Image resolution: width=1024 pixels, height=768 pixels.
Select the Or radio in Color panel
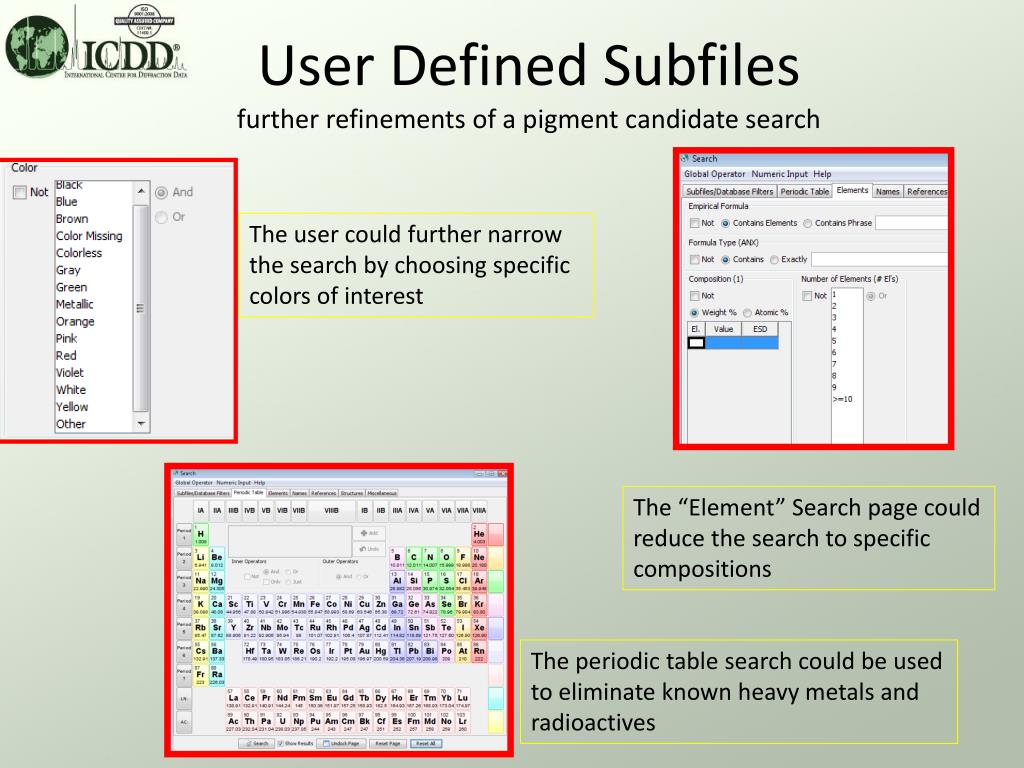(161, 217)
